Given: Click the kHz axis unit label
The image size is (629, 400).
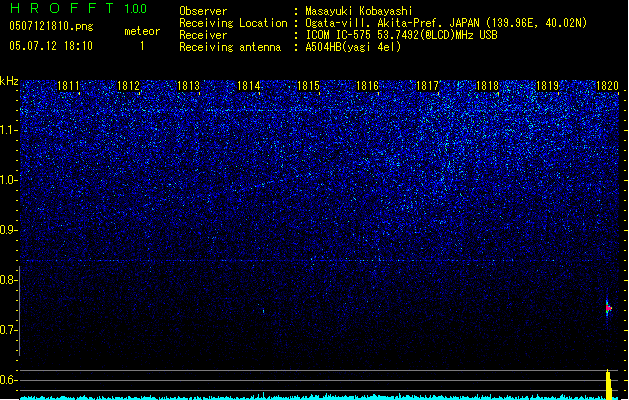Looking at the screenshot, I should [x=9, y=81].
